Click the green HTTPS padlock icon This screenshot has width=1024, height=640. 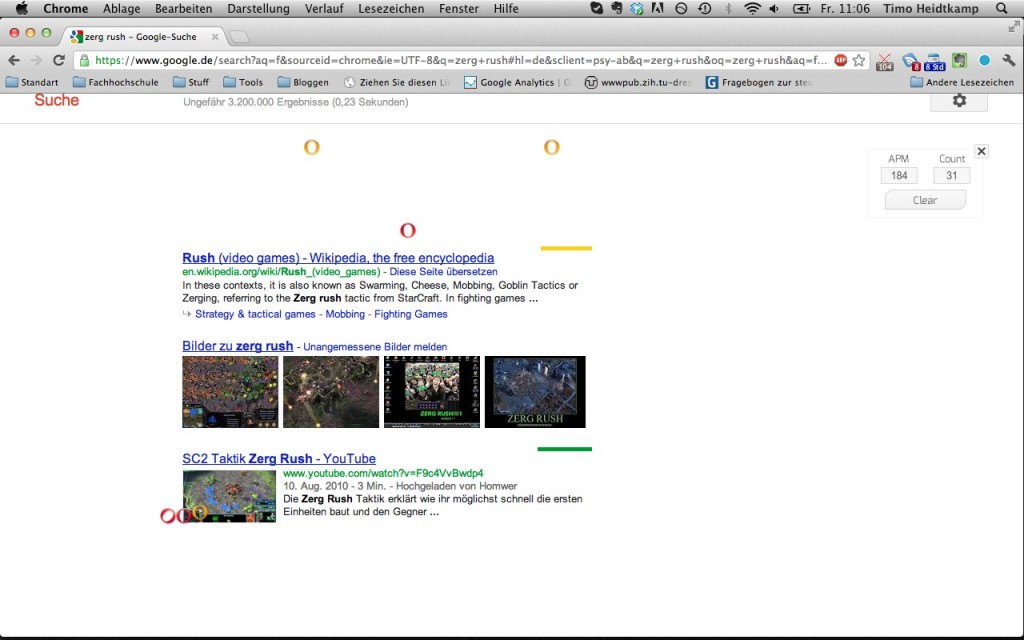click(84, 60)
